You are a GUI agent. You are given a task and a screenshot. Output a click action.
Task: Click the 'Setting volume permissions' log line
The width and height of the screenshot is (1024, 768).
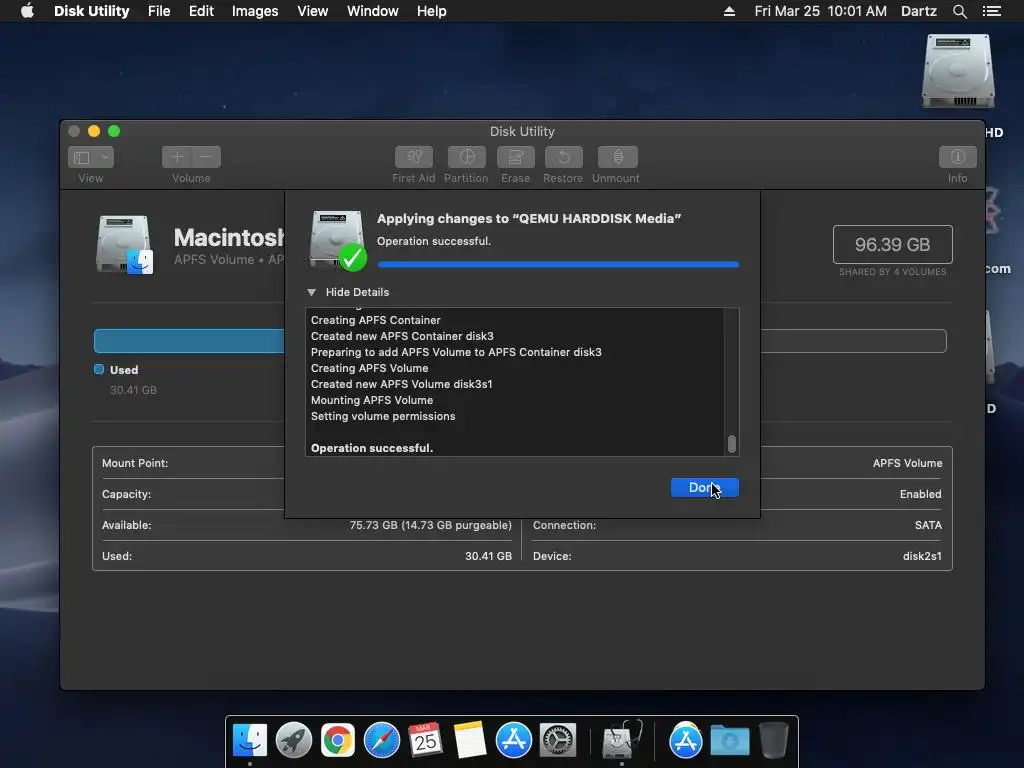383,416
